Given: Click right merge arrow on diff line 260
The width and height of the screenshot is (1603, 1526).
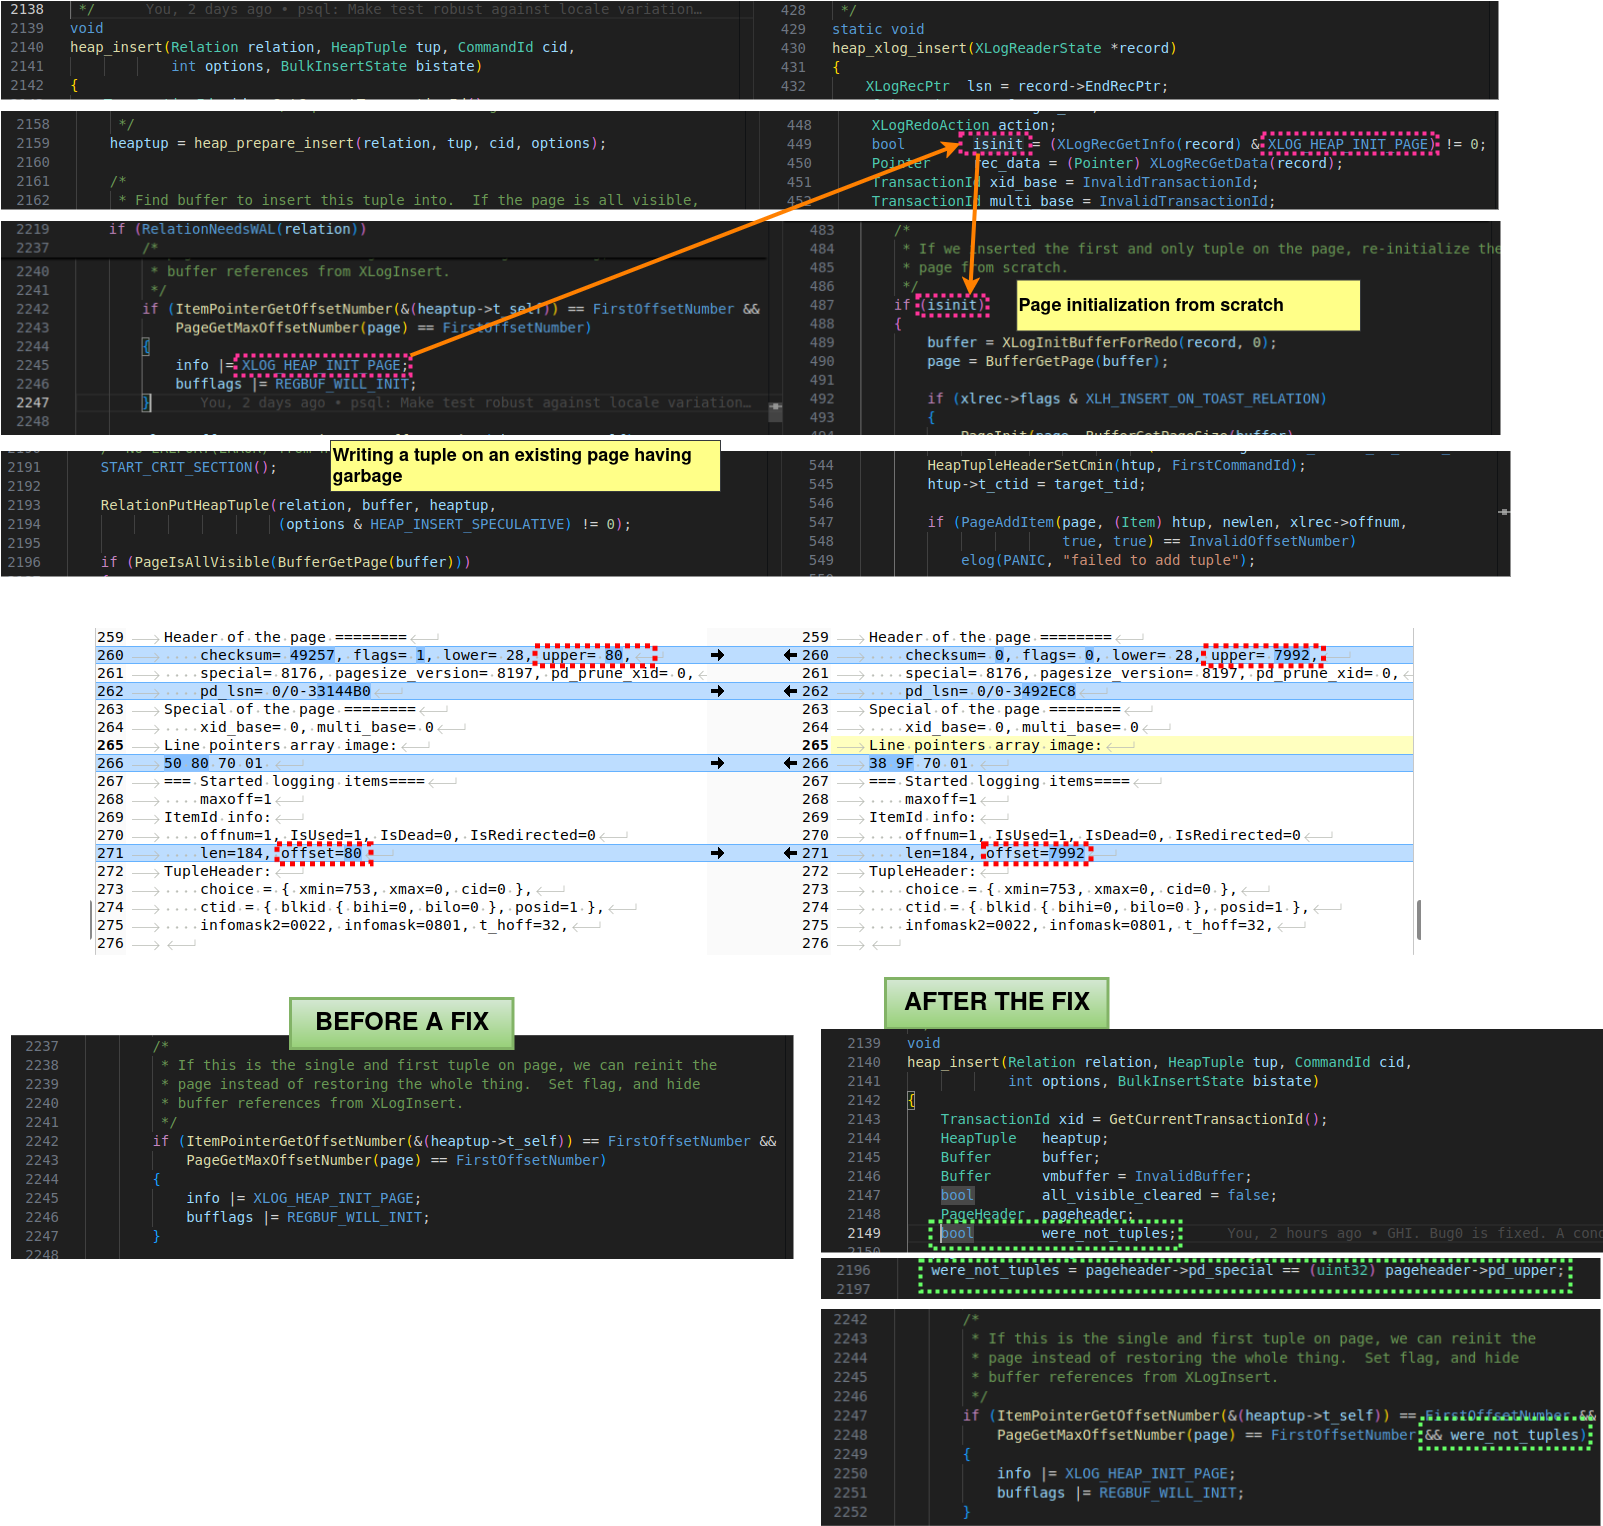Looking at the screenshot, I should click(x=717, y=655).
